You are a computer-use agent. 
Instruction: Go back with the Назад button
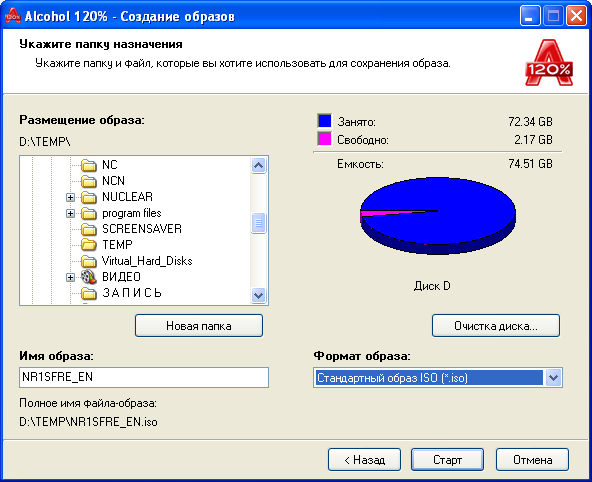pos(364,460)
